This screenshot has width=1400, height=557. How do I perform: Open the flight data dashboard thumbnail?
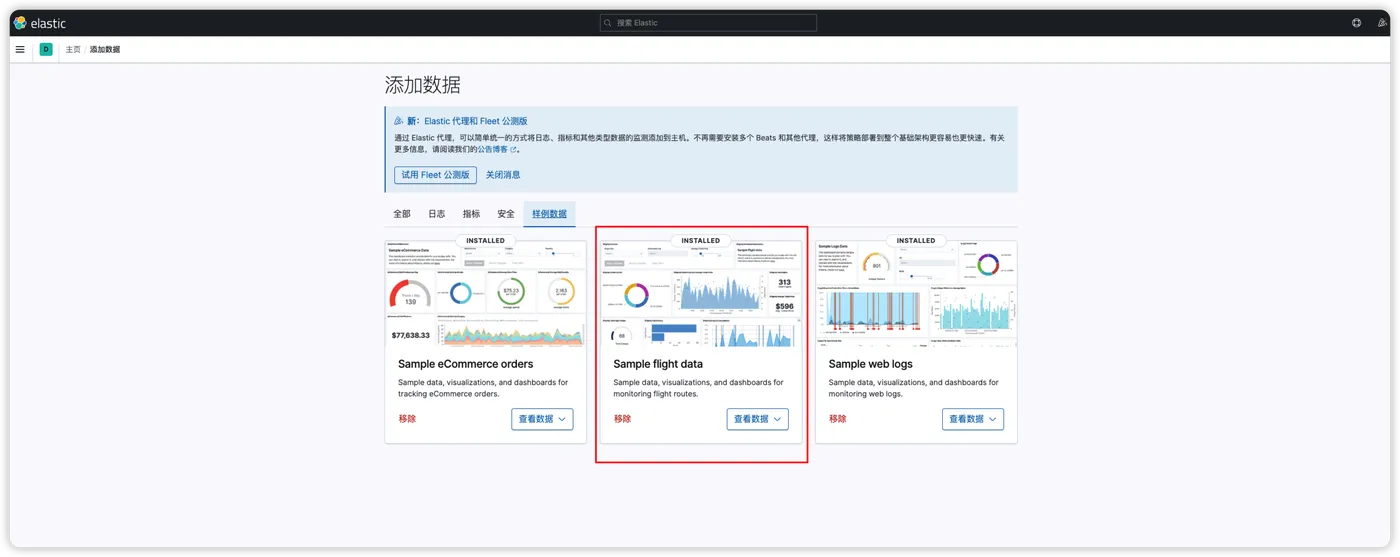(701, 294)
